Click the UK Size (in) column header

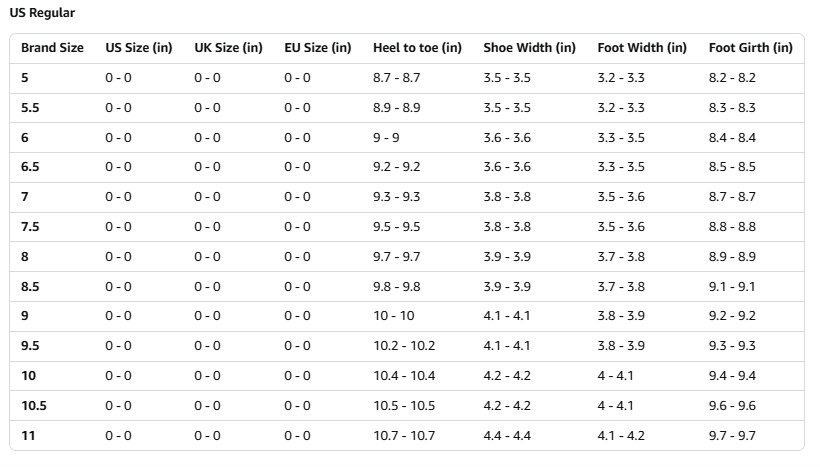[228, 48]
